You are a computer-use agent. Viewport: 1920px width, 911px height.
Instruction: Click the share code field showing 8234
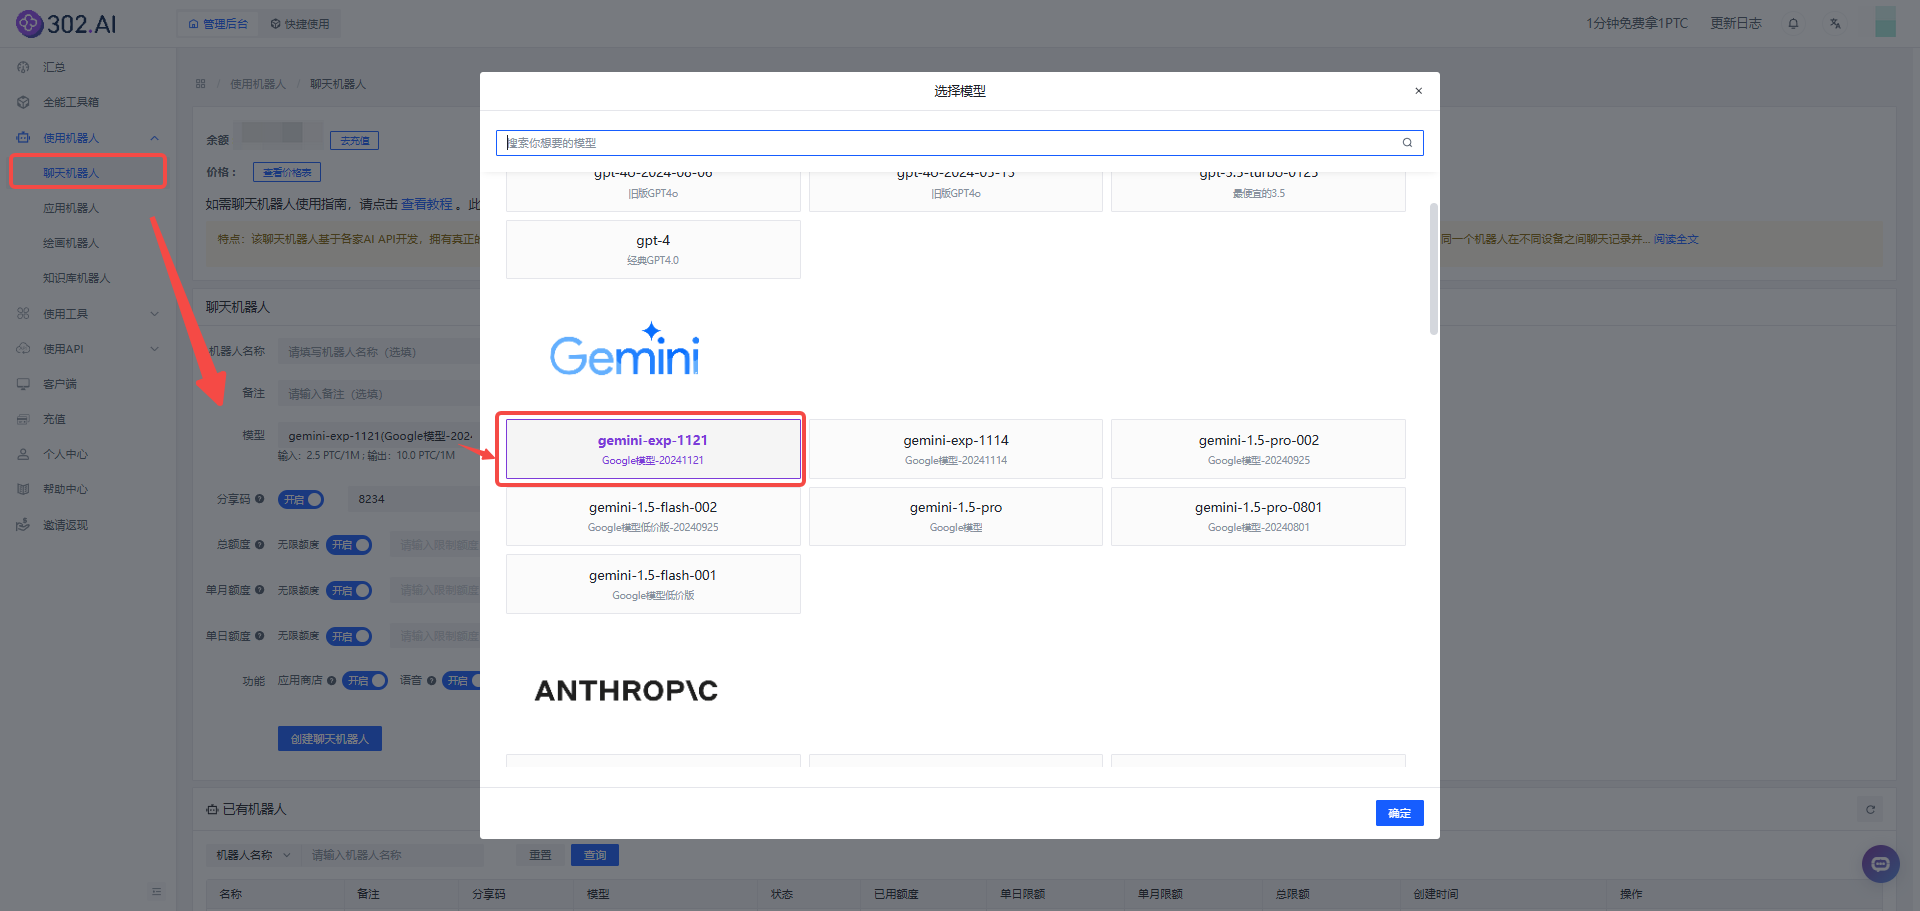413,499
